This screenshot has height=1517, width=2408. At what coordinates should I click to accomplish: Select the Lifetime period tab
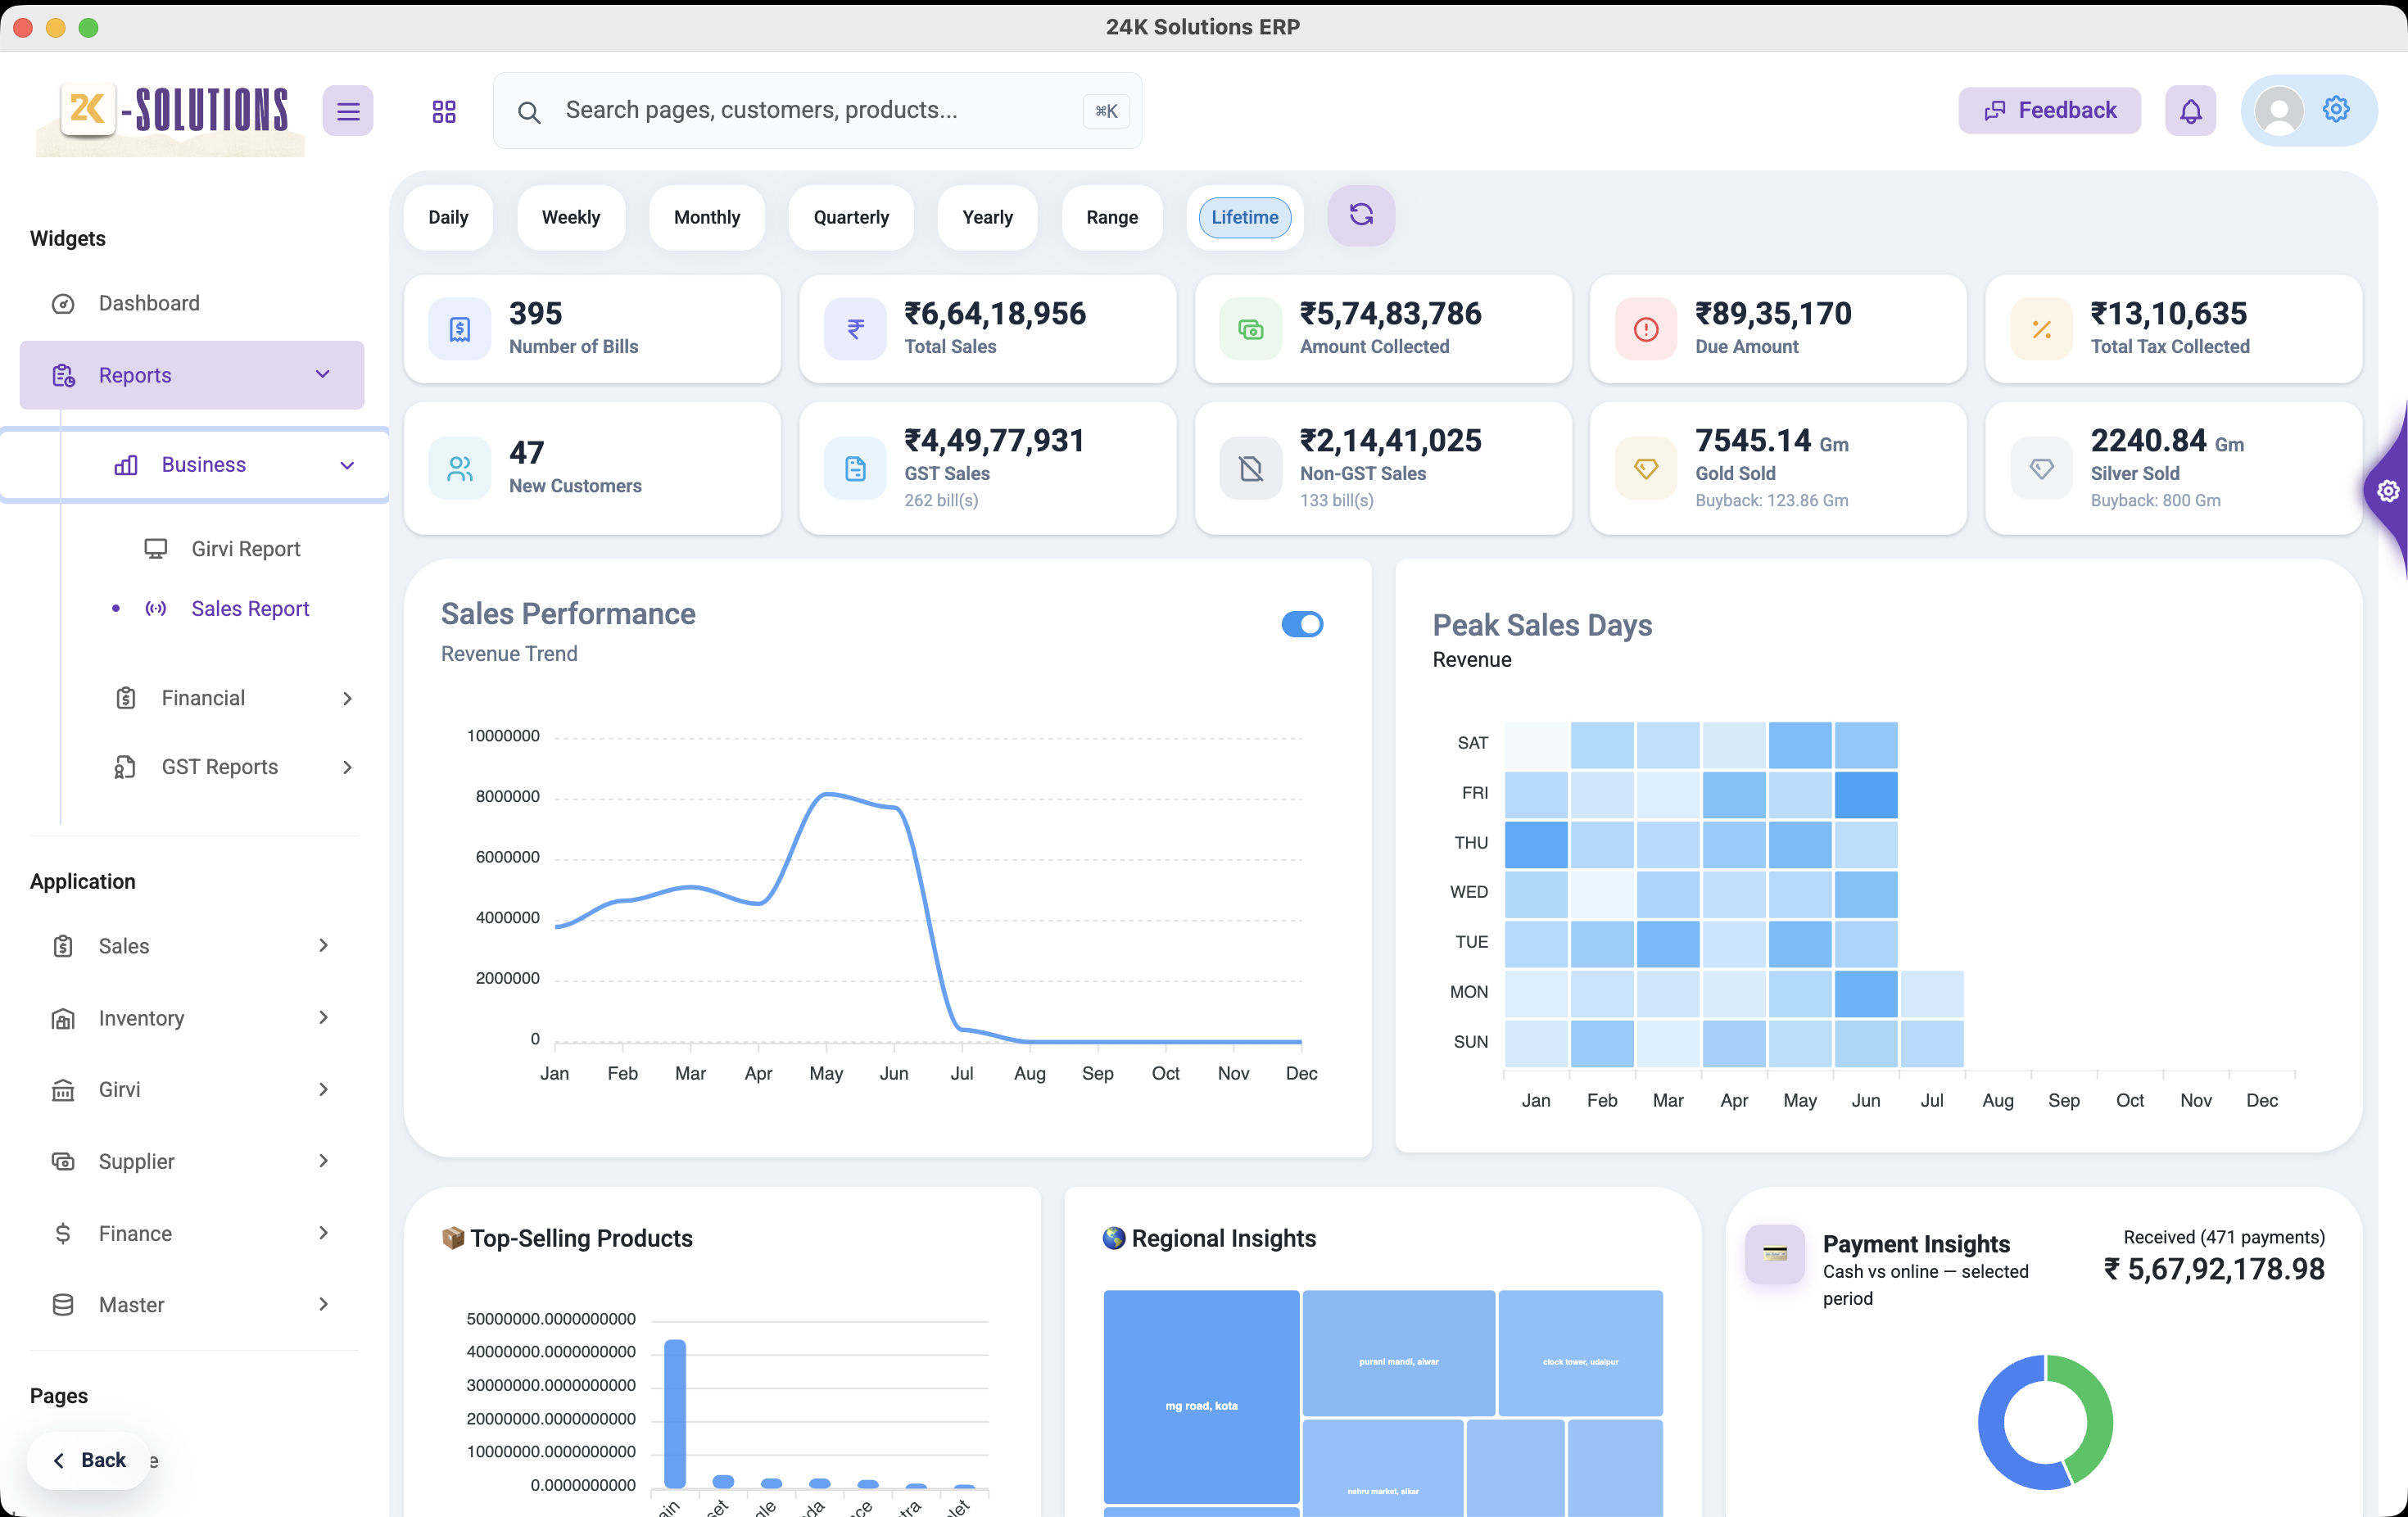pos(1245,217)
